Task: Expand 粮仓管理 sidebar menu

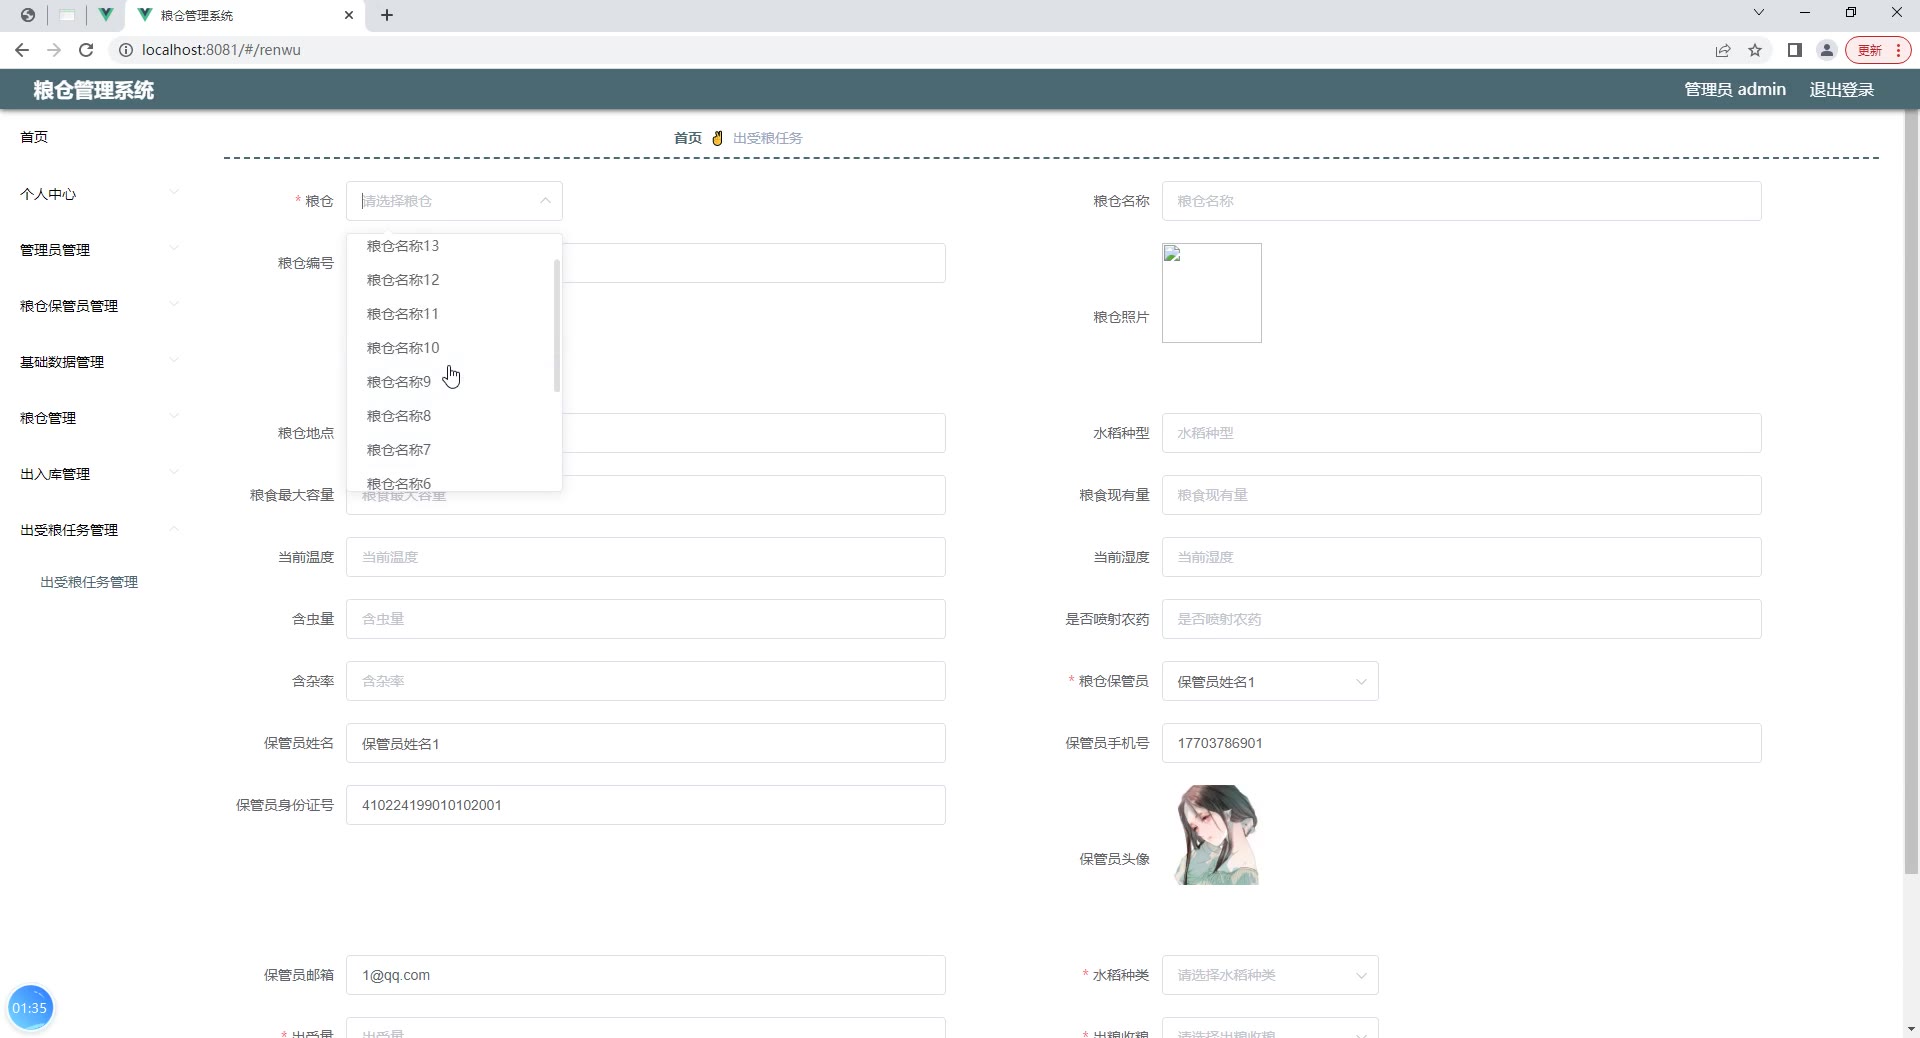Action: pyautogui.click(x=100, y=418)
